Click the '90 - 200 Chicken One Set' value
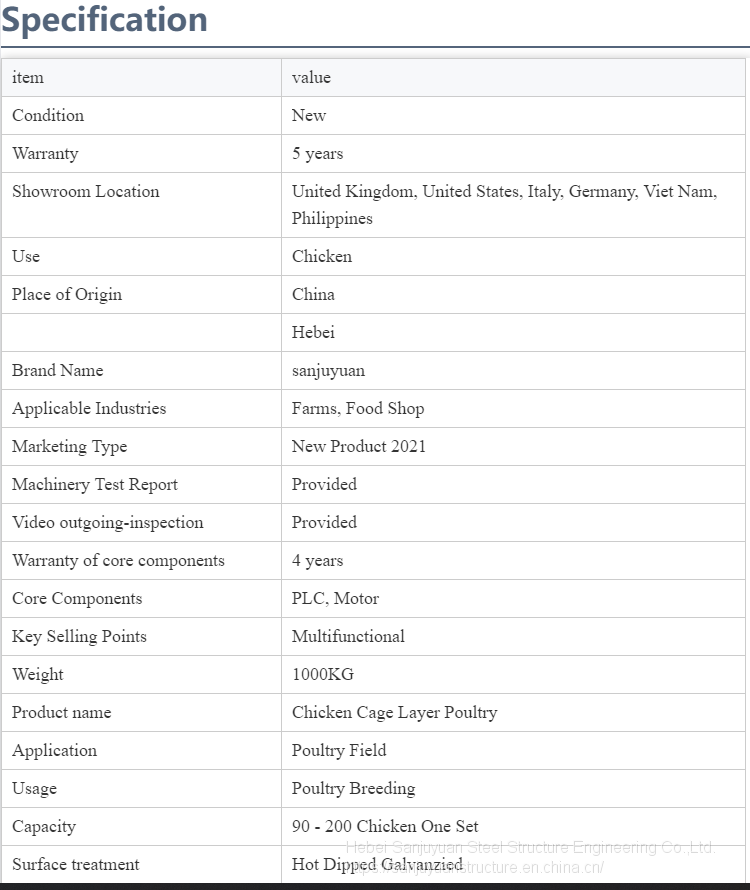750x890 pixels. [x=385, y=827]
